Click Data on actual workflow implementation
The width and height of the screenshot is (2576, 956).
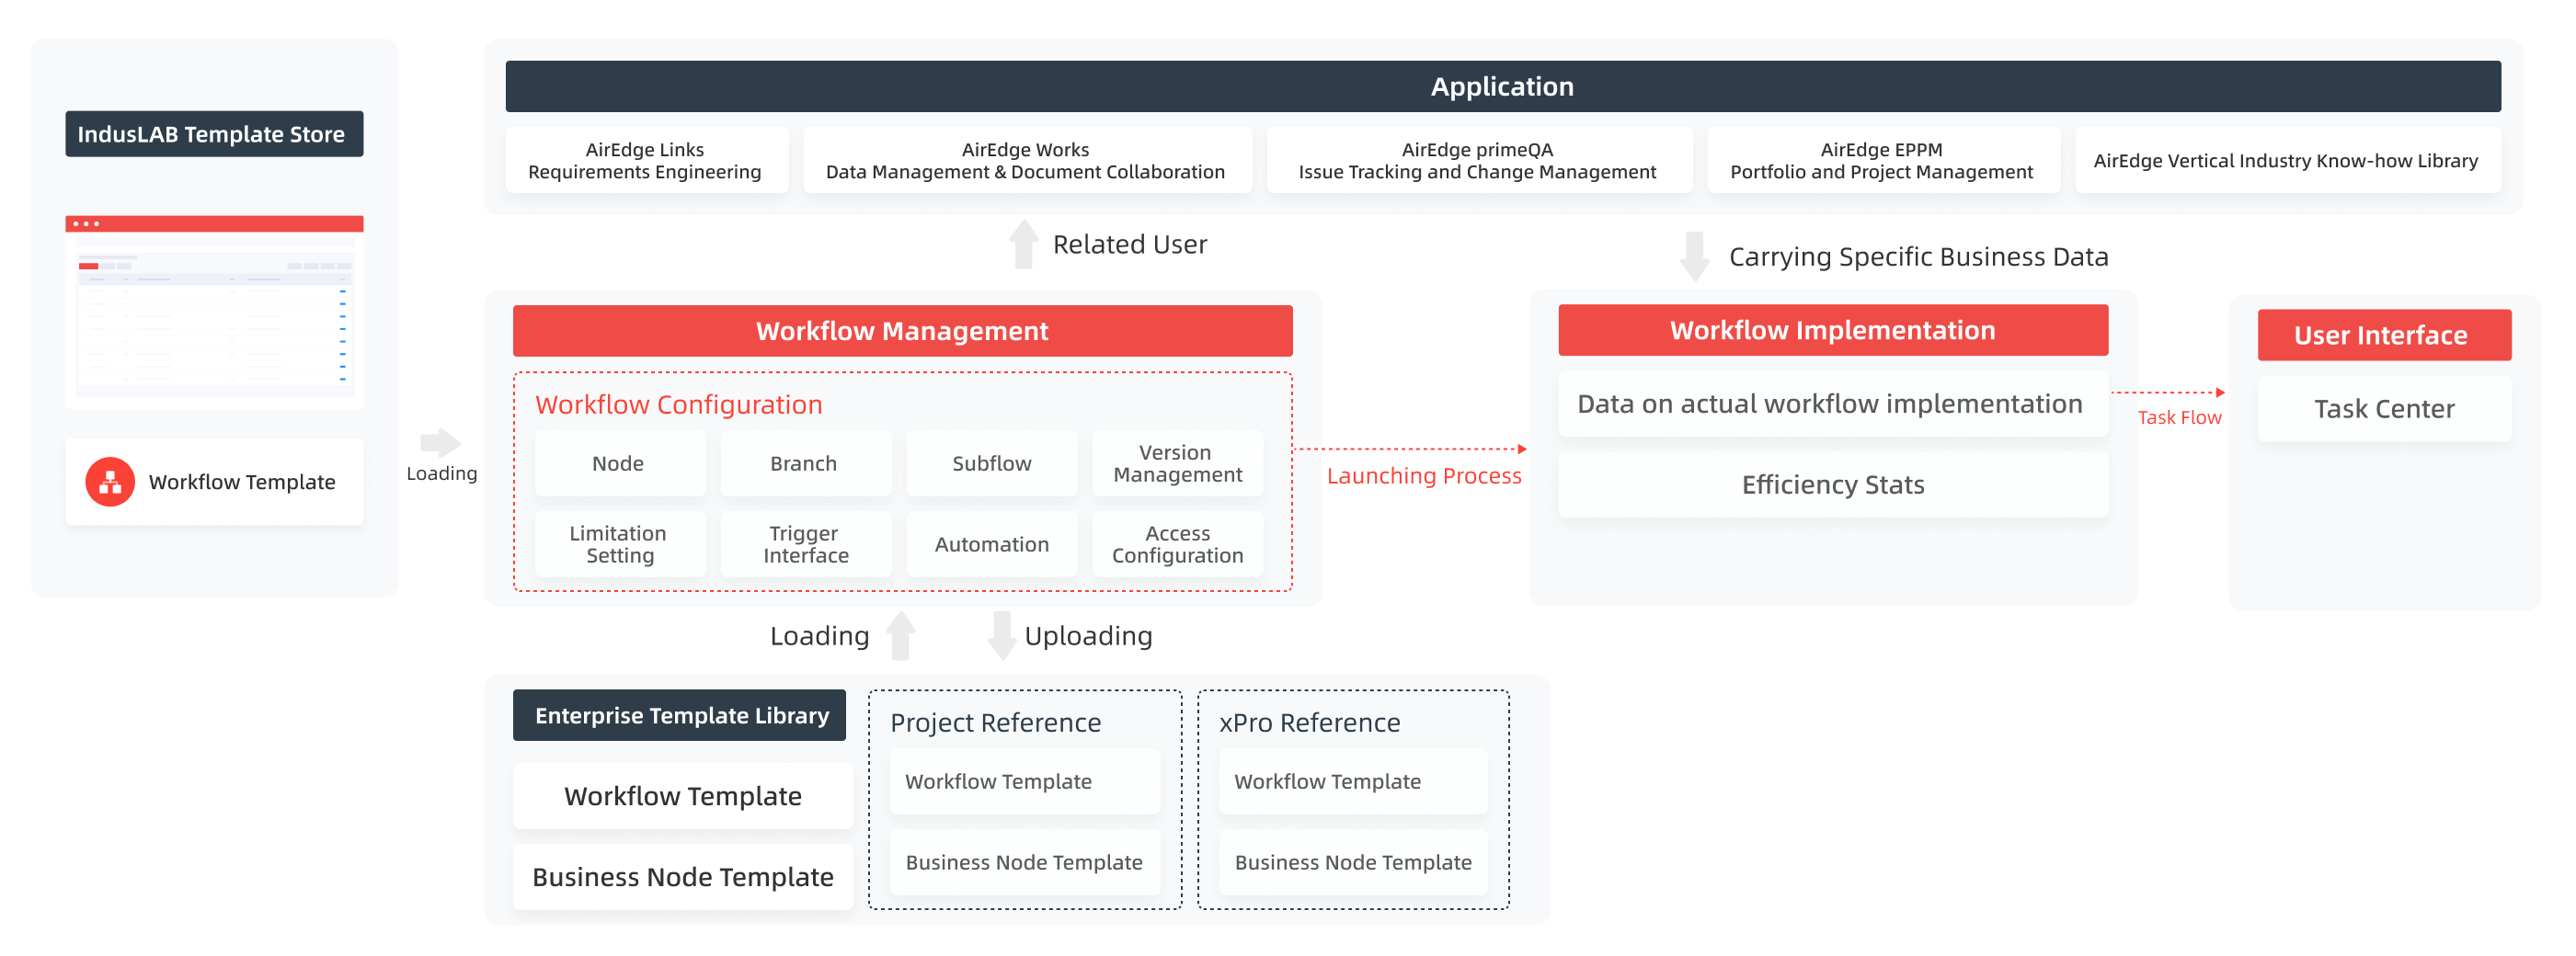[1832, 404]
